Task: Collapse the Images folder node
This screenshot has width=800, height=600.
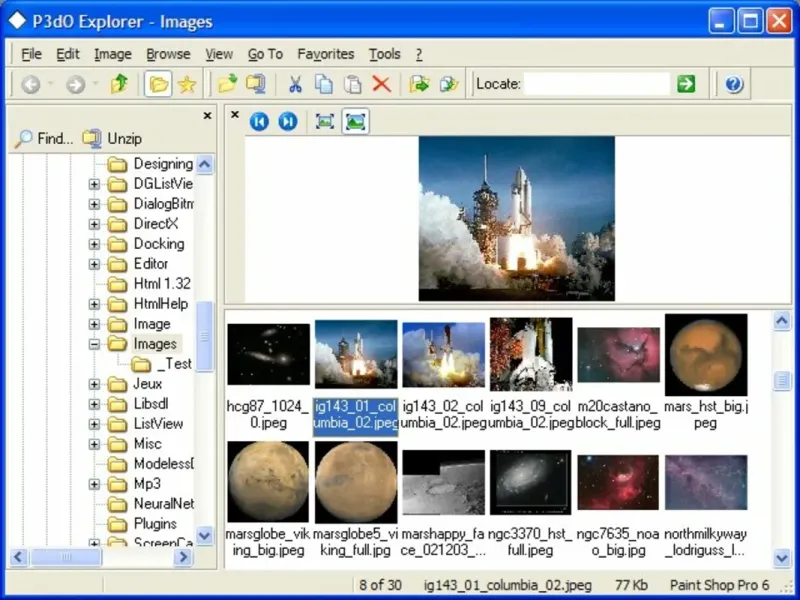Action: pyautogui.click(x=95, y=344)
